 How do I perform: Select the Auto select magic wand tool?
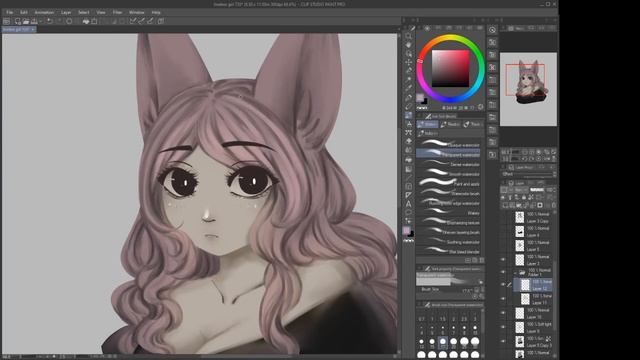pyautogui.click(x=409, y=80)
